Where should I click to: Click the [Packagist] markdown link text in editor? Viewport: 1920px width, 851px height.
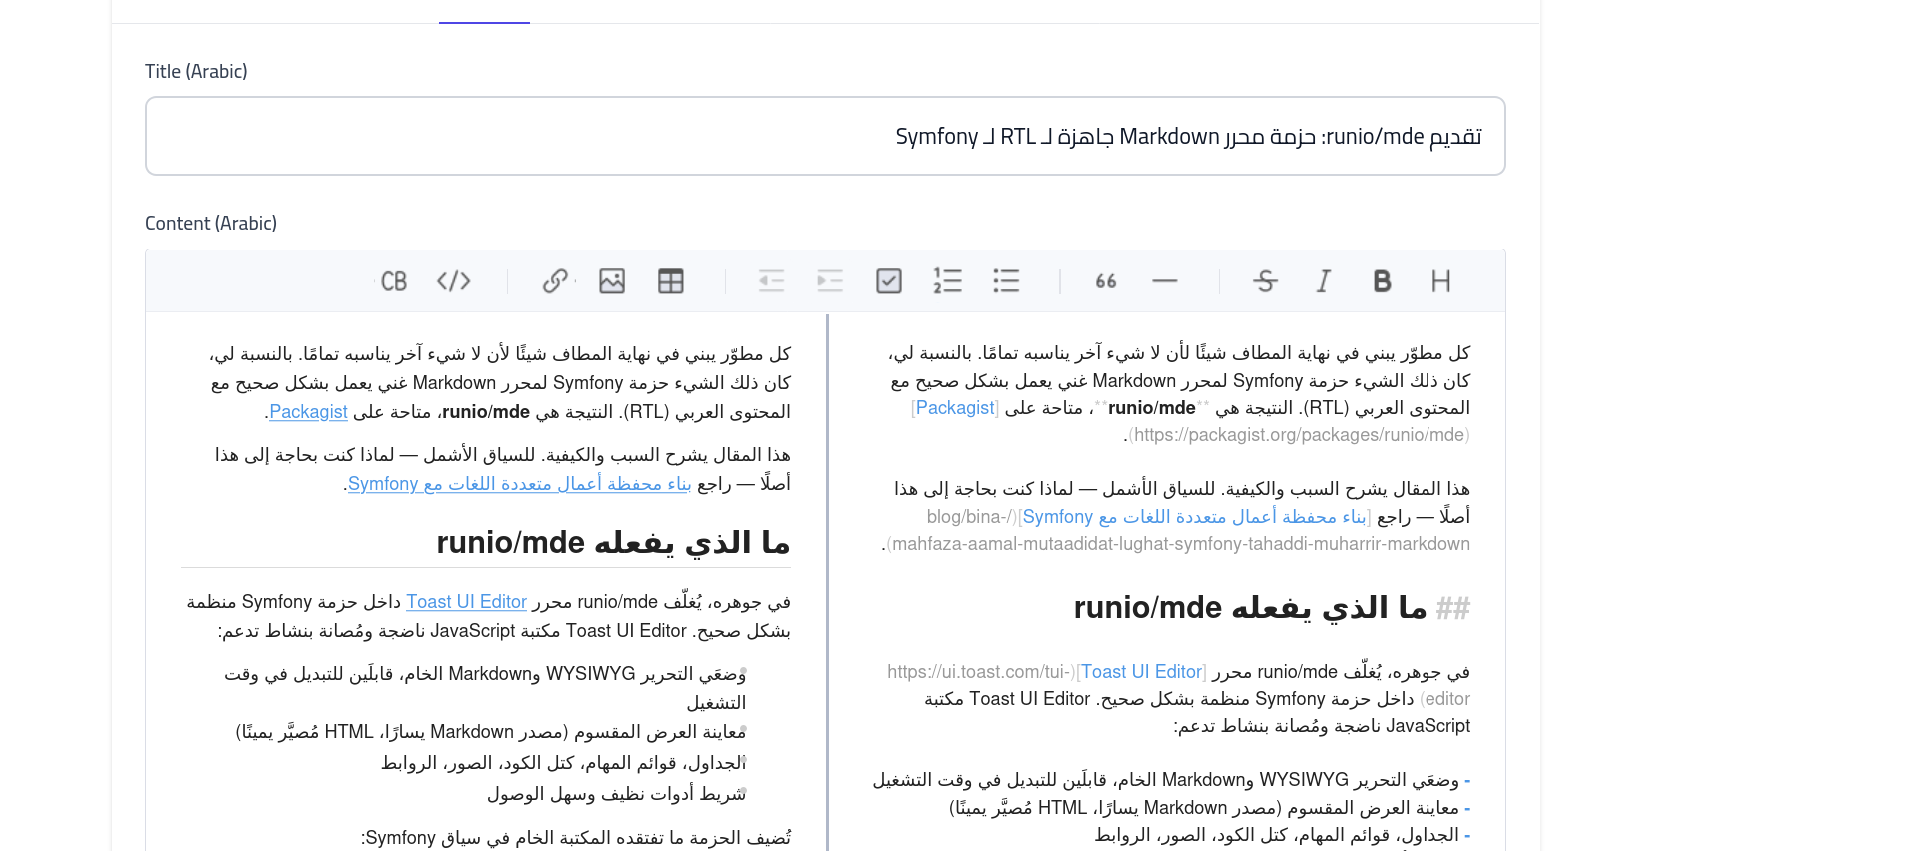[x=955, y=408]
